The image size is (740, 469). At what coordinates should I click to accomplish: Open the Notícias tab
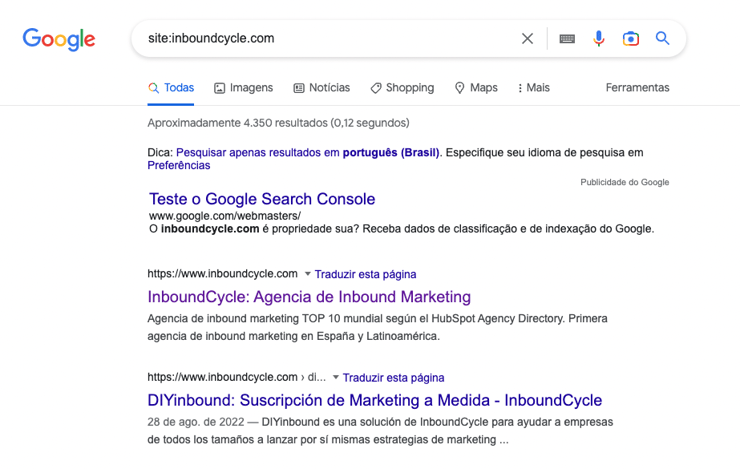[322, 88]
